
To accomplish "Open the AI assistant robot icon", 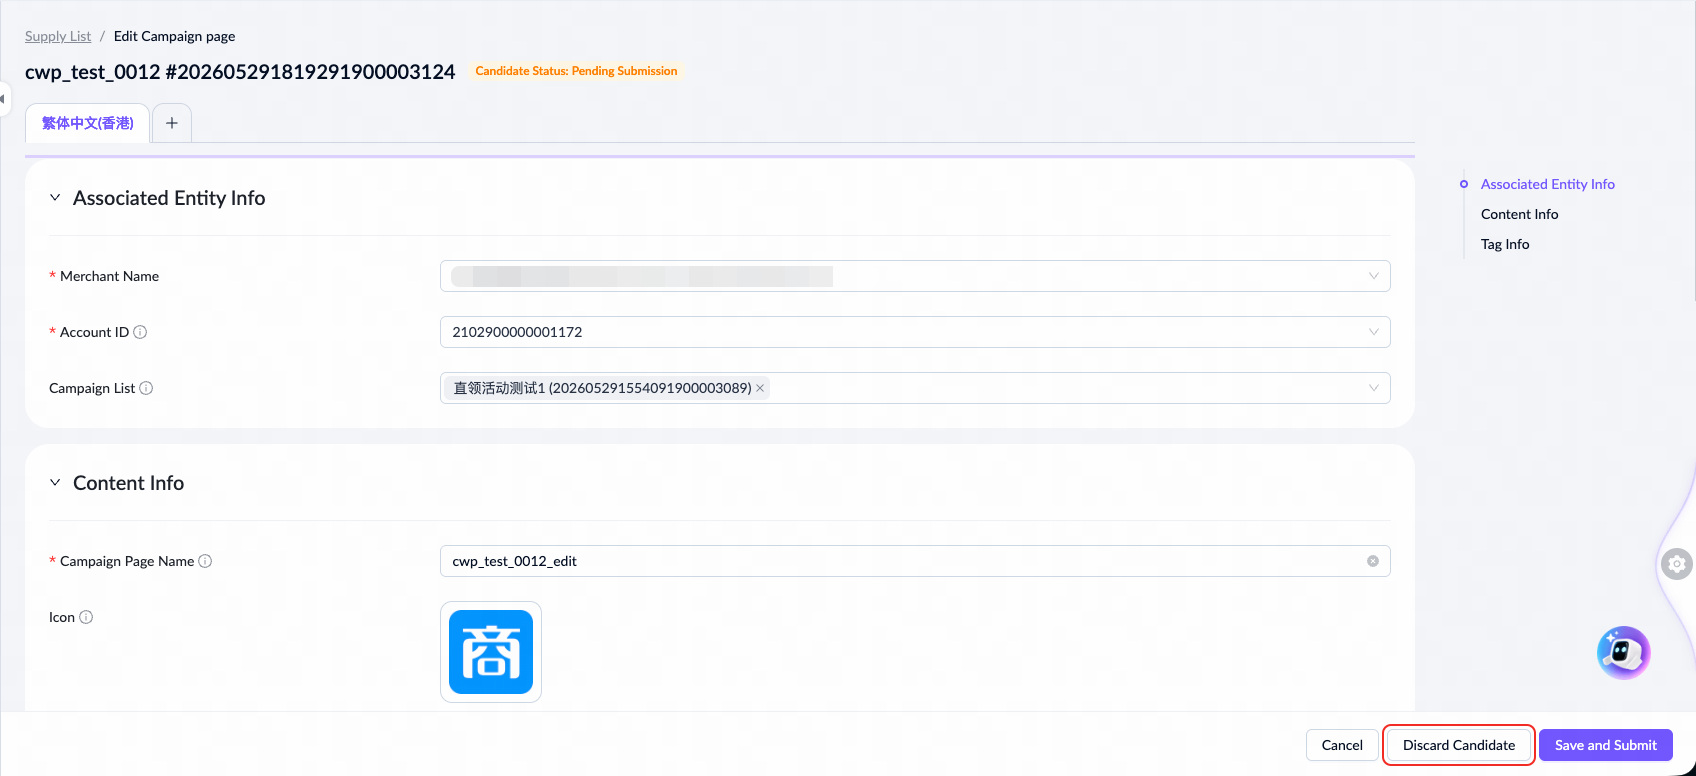I will pos(1623,653).
